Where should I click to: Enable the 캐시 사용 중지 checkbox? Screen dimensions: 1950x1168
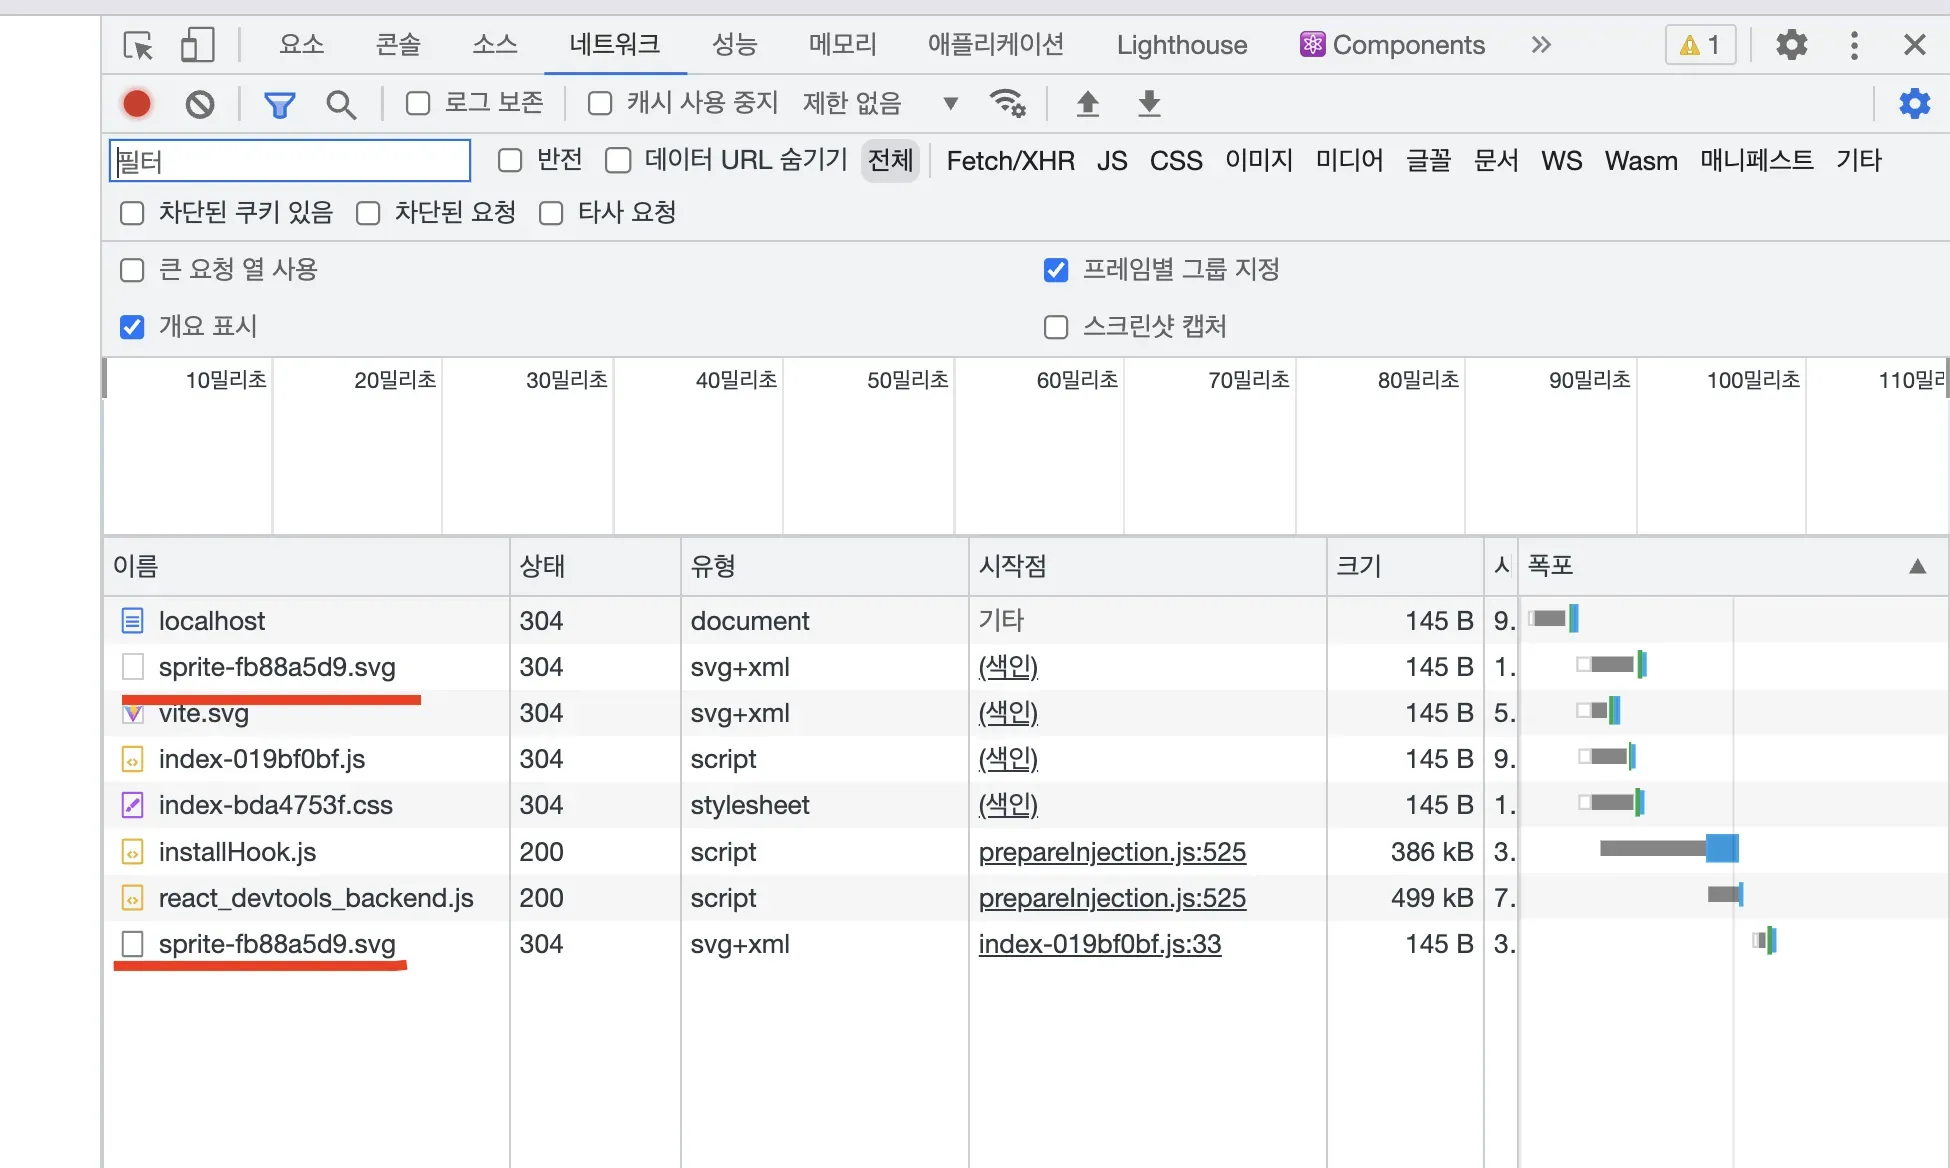(599, 103)
